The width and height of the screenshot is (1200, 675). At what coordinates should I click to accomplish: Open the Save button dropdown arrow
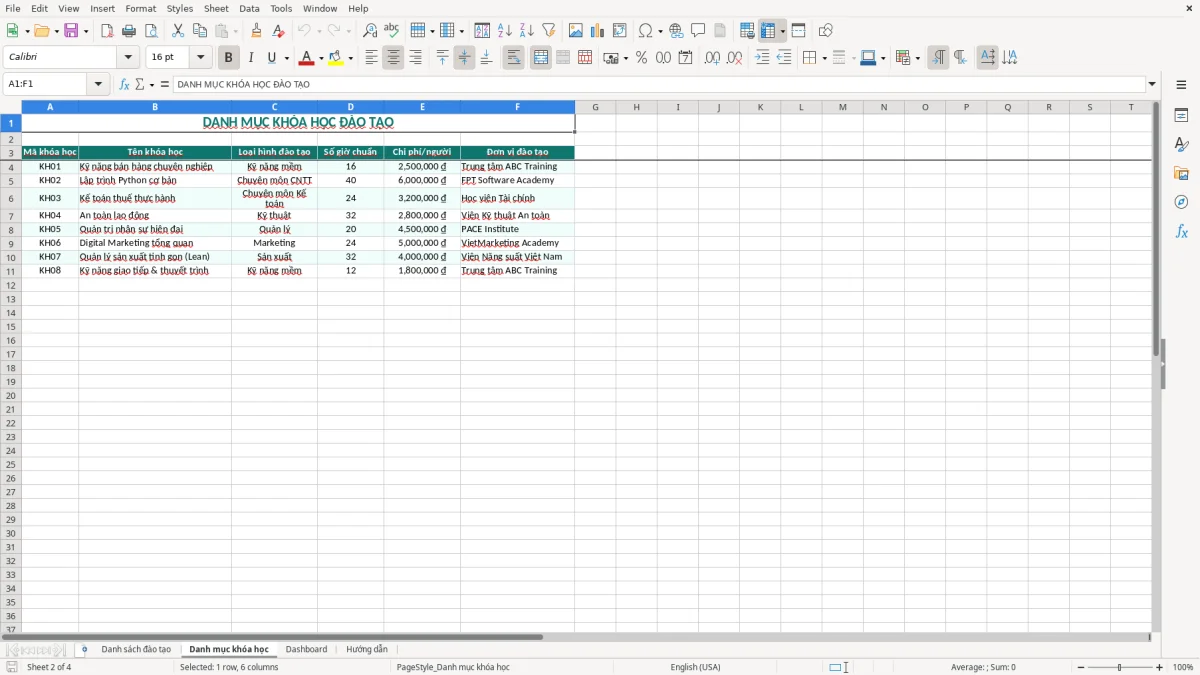(x=86, y=31)
